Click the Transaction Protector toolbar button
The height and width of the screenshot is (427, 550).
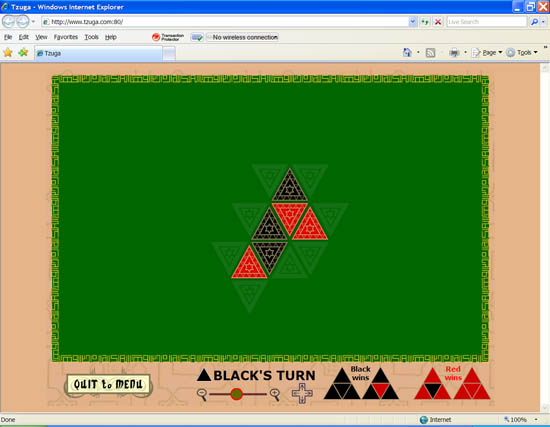168,37
